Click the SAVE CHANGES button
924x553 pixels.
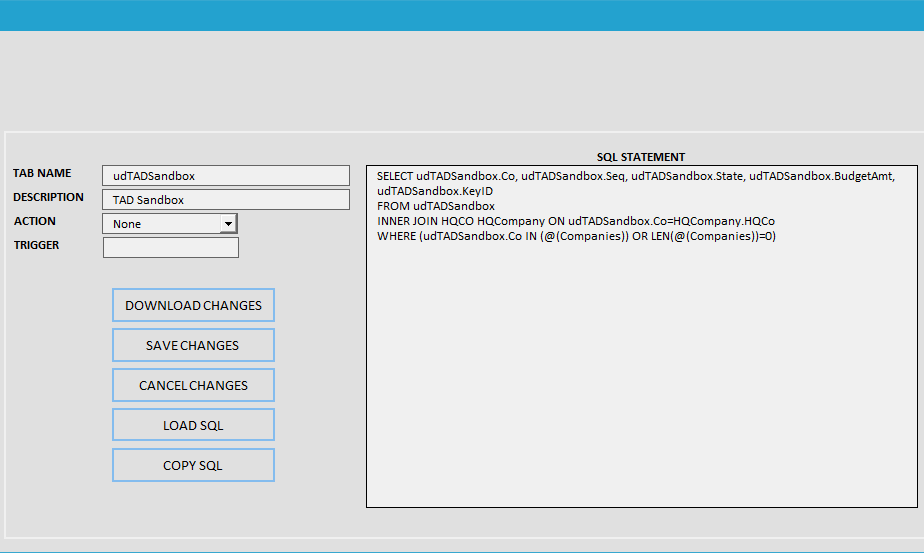tap(193, 345)
